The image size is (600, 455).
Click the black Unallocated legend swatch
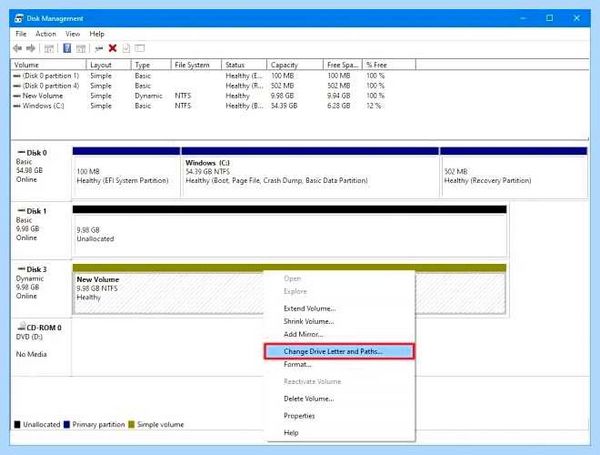[x=17, y=424]
